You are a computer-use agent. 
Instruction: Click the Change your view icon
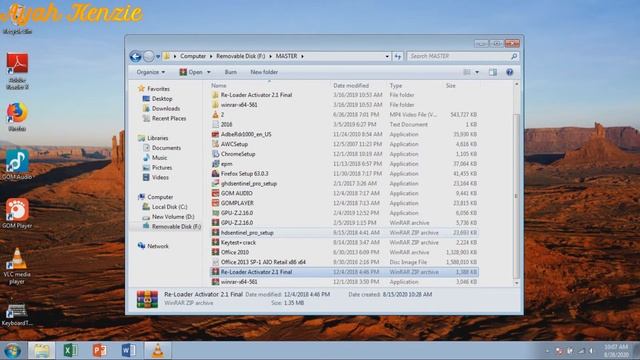pyautogui.click(x=467, y=72)
